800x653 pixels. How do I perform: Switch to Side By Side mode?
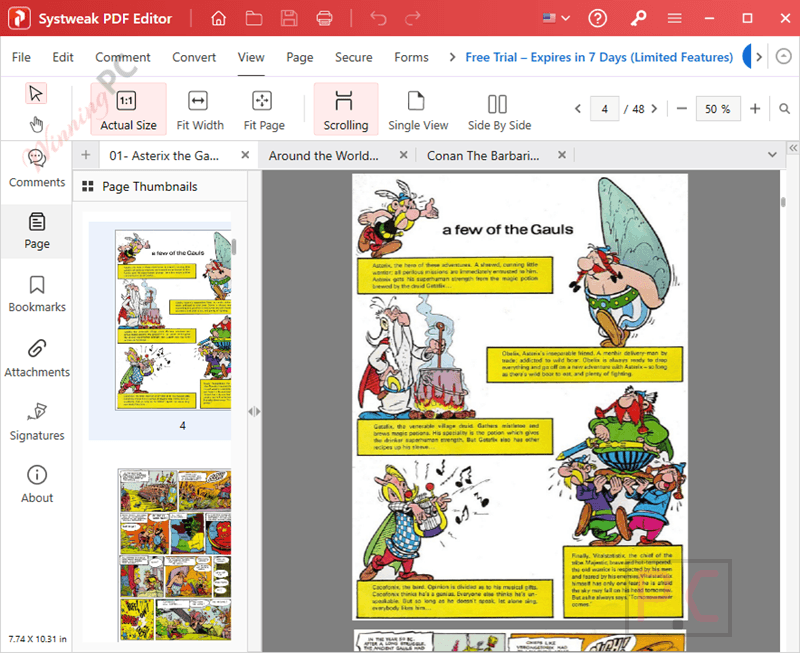pyautogui.click(x=499, y=109)
